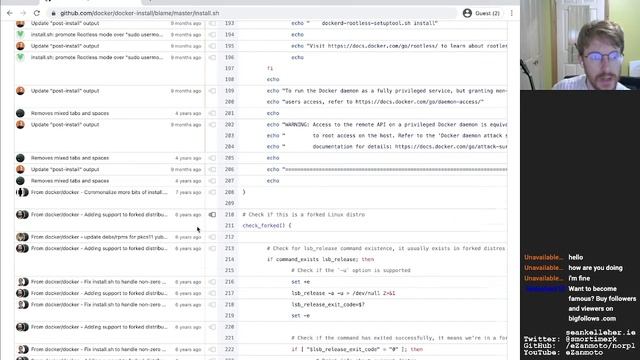Click code text 'check_forked() {'
Image resolution: width=640 pixels, height=360 pixels.
coord(267,225)
